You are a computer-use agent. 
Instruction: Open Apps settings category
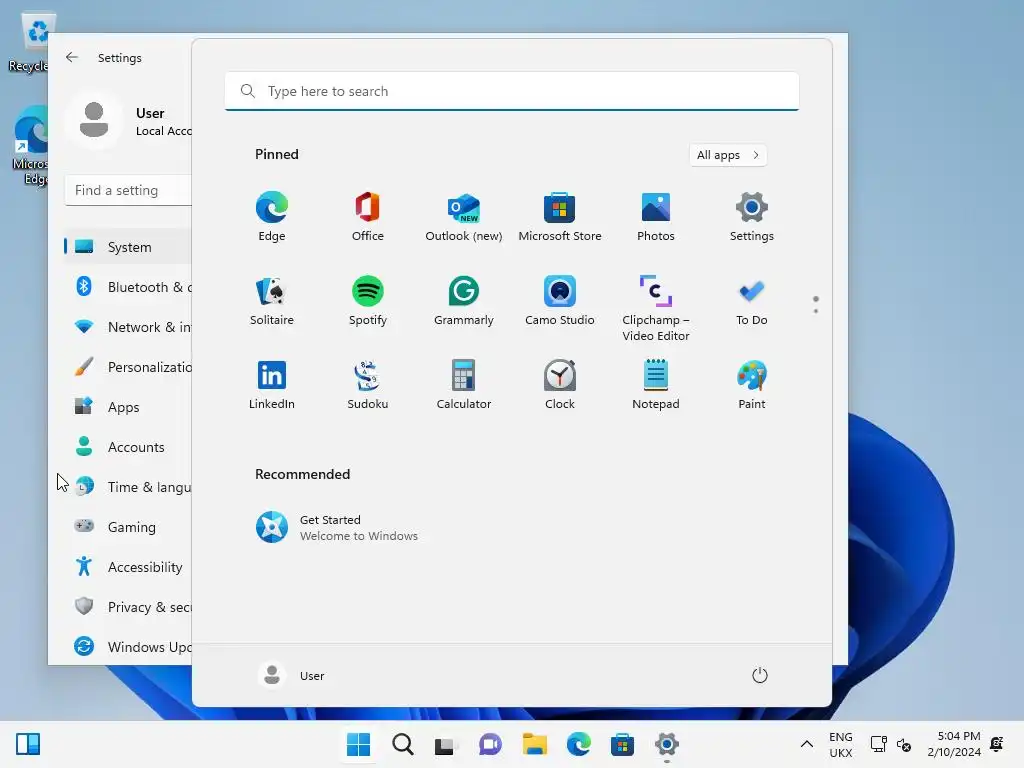(x=128, y=407)
